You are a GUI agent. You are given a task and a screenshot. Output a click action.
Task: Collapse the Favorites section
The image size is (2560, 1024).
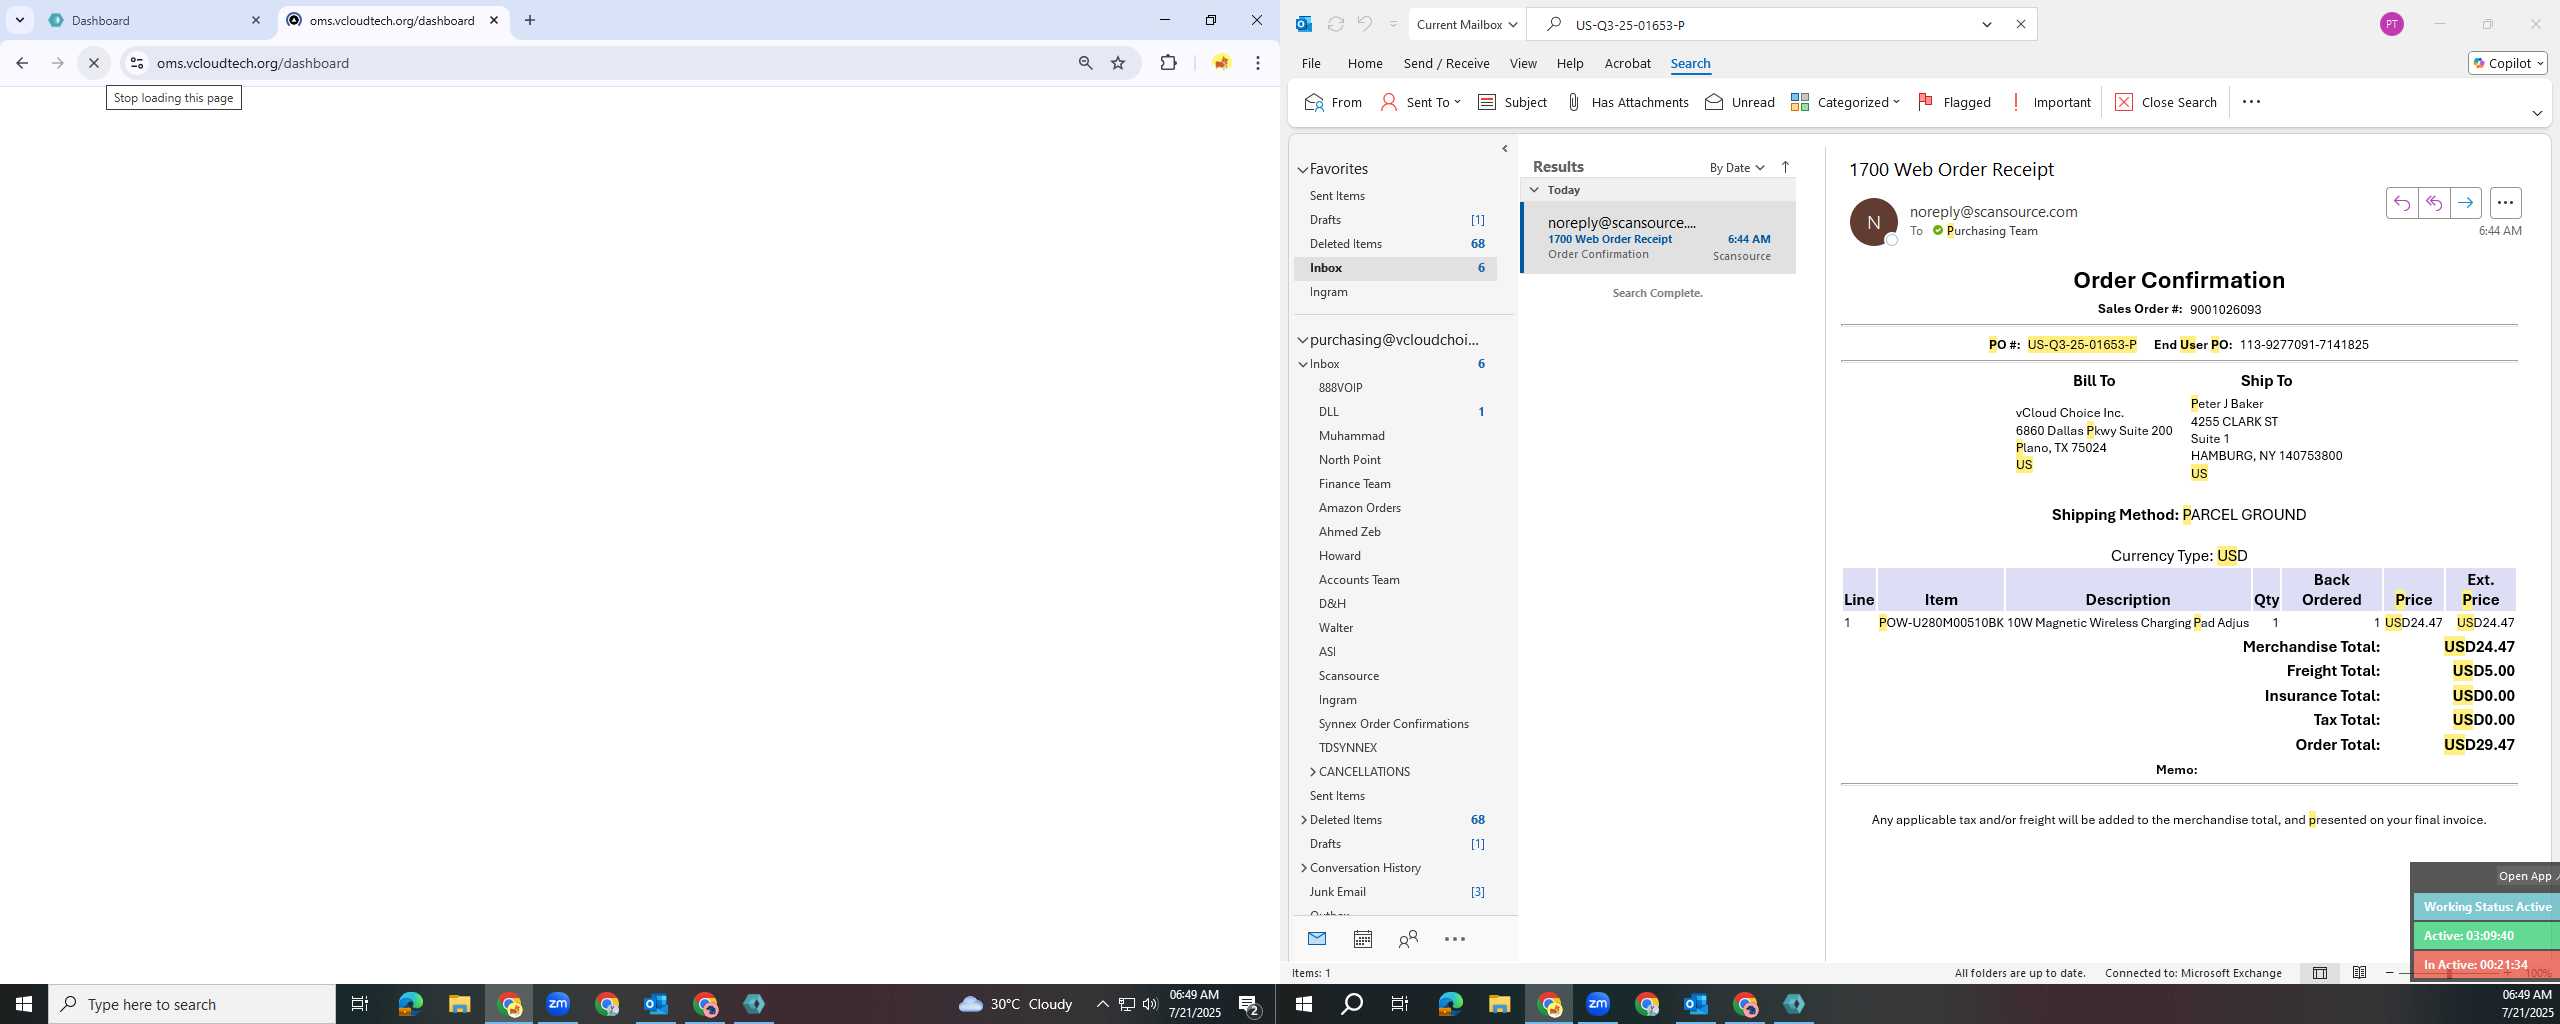pyautogui.click(x=1303, y=170)
